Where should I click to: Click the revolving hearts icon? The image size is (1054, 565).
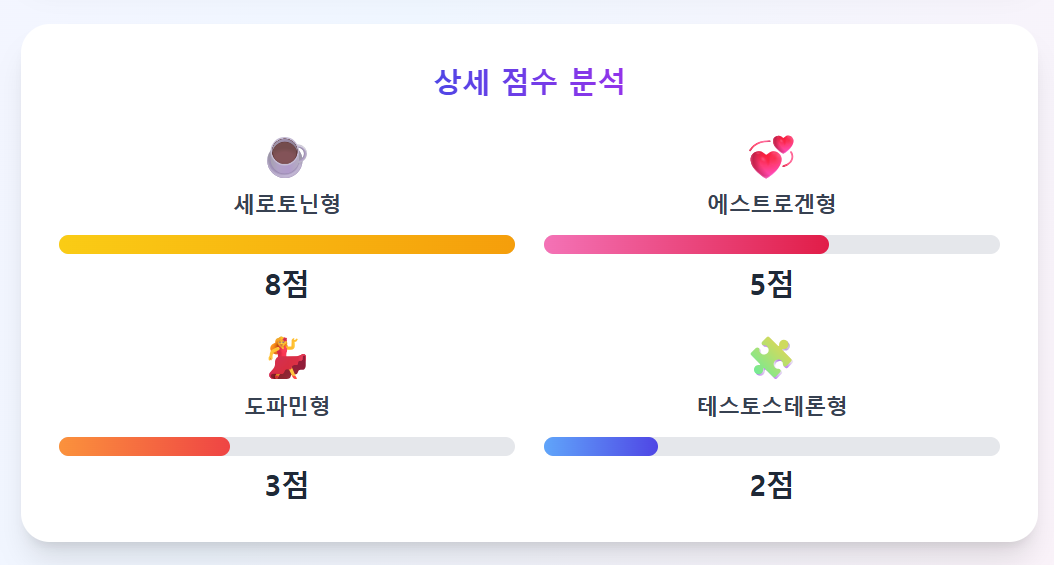(x=771, y=157)
